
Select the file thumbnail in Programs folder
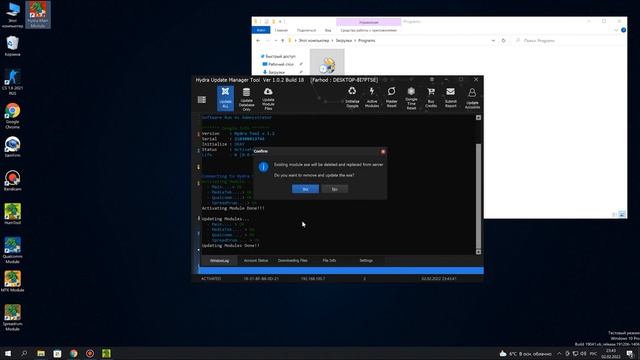coord(327,62)
